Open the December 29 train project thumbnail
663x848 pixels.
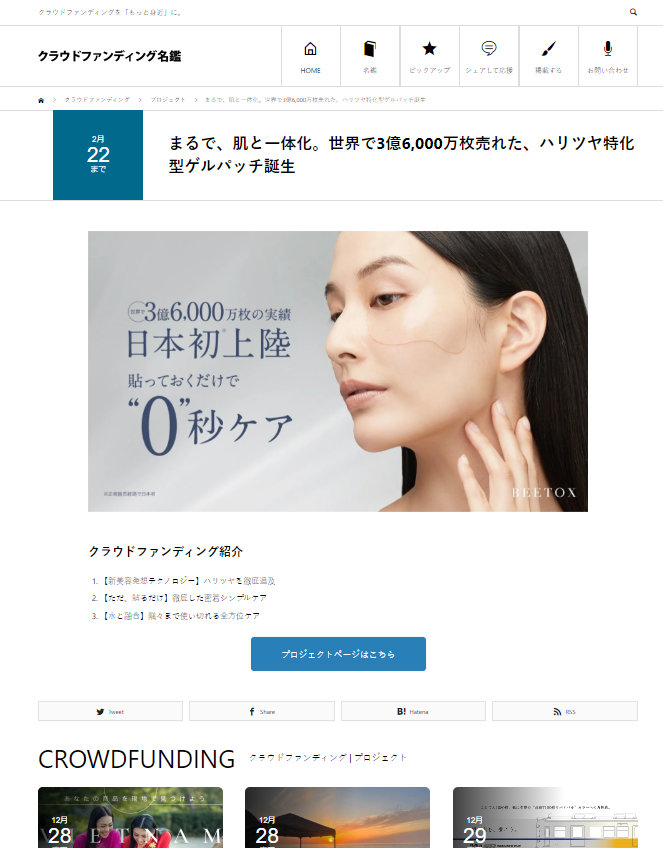pyautogui.click(x=545, y=817)
